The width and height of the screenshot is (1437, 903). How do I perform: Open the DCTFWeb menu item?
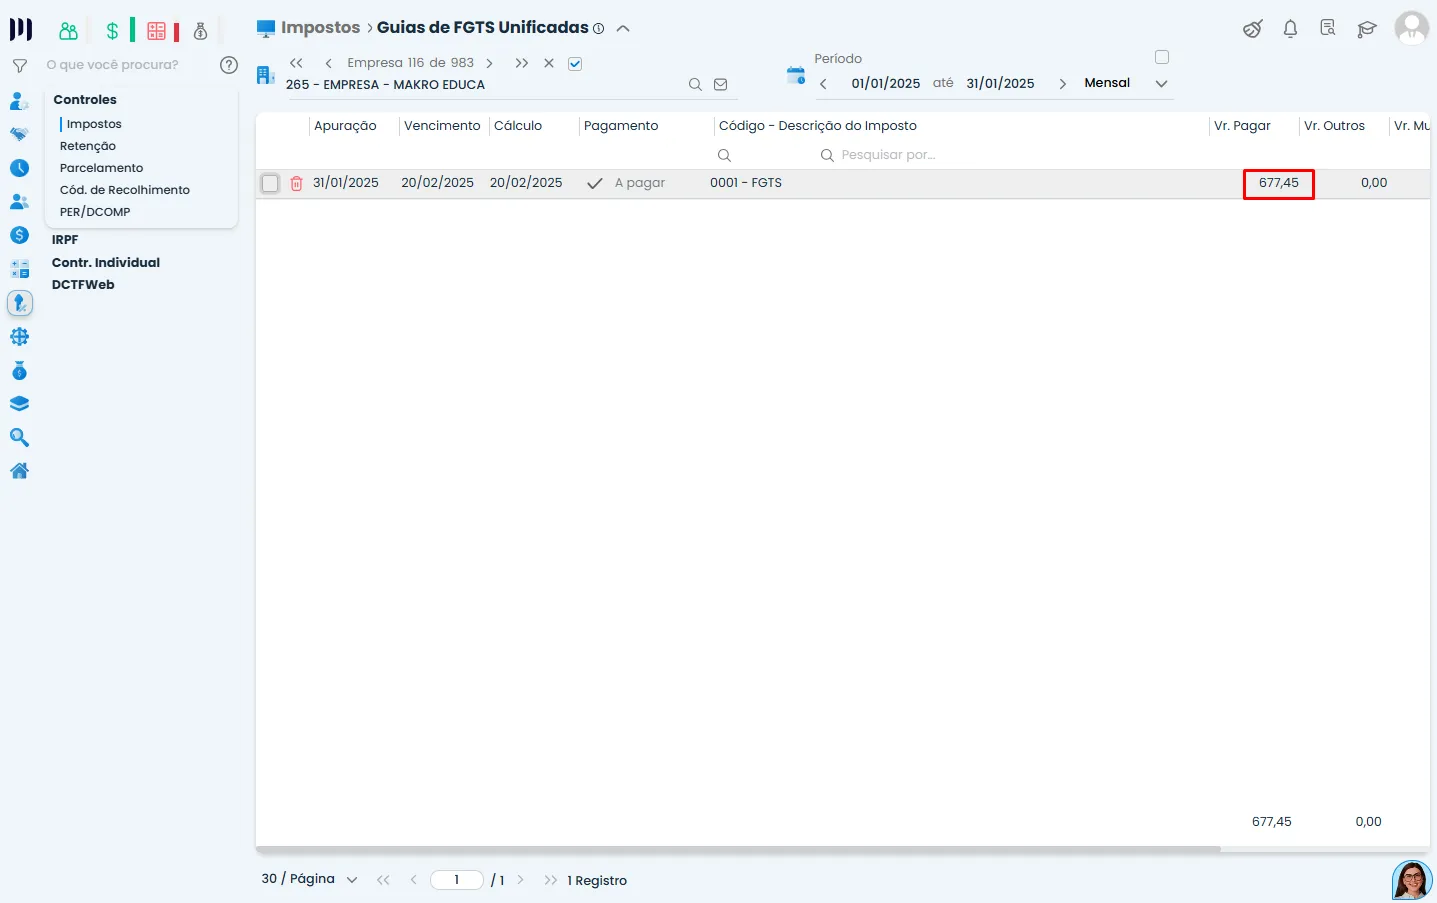[x=83, y=285]
